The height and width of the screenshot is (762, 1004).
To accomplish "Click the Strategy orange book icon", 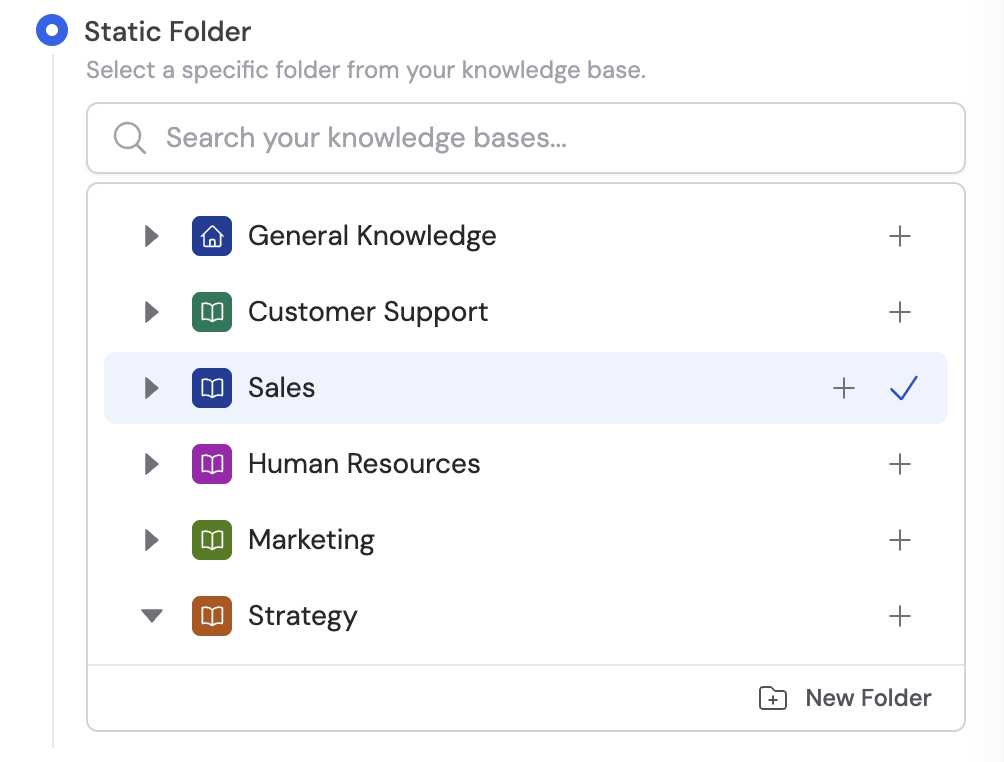I will click(x=211, y=616).
